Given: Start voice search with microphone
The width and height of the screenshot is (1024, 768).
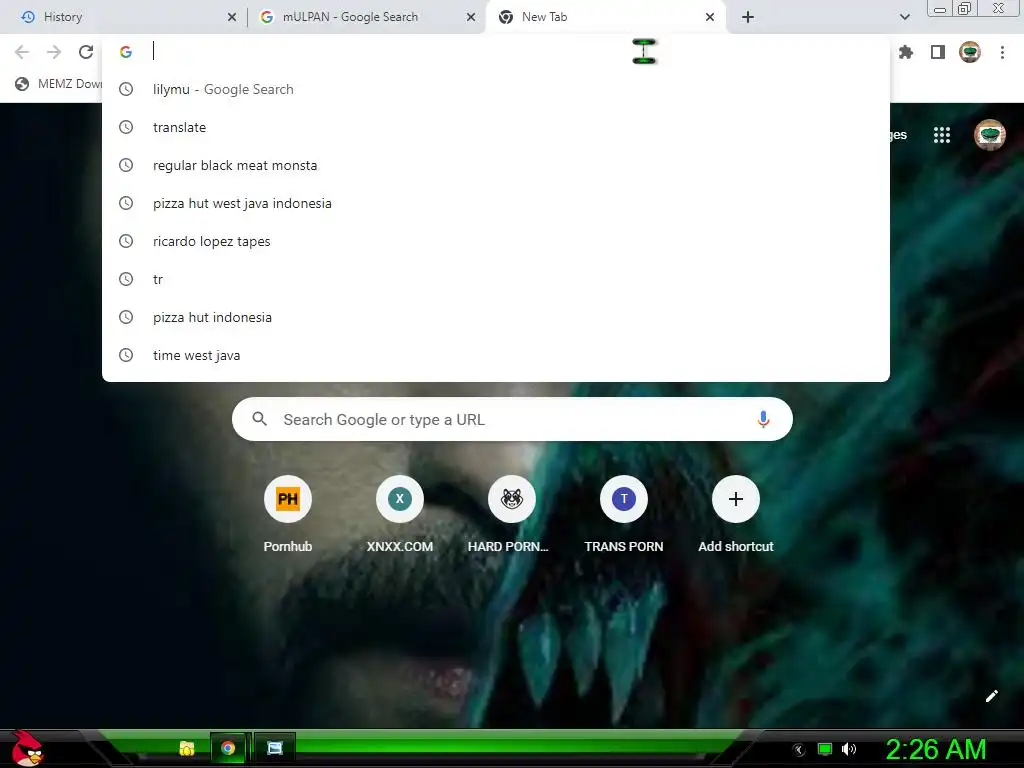Looking at the screenshot, I should (x=763, y=419).
